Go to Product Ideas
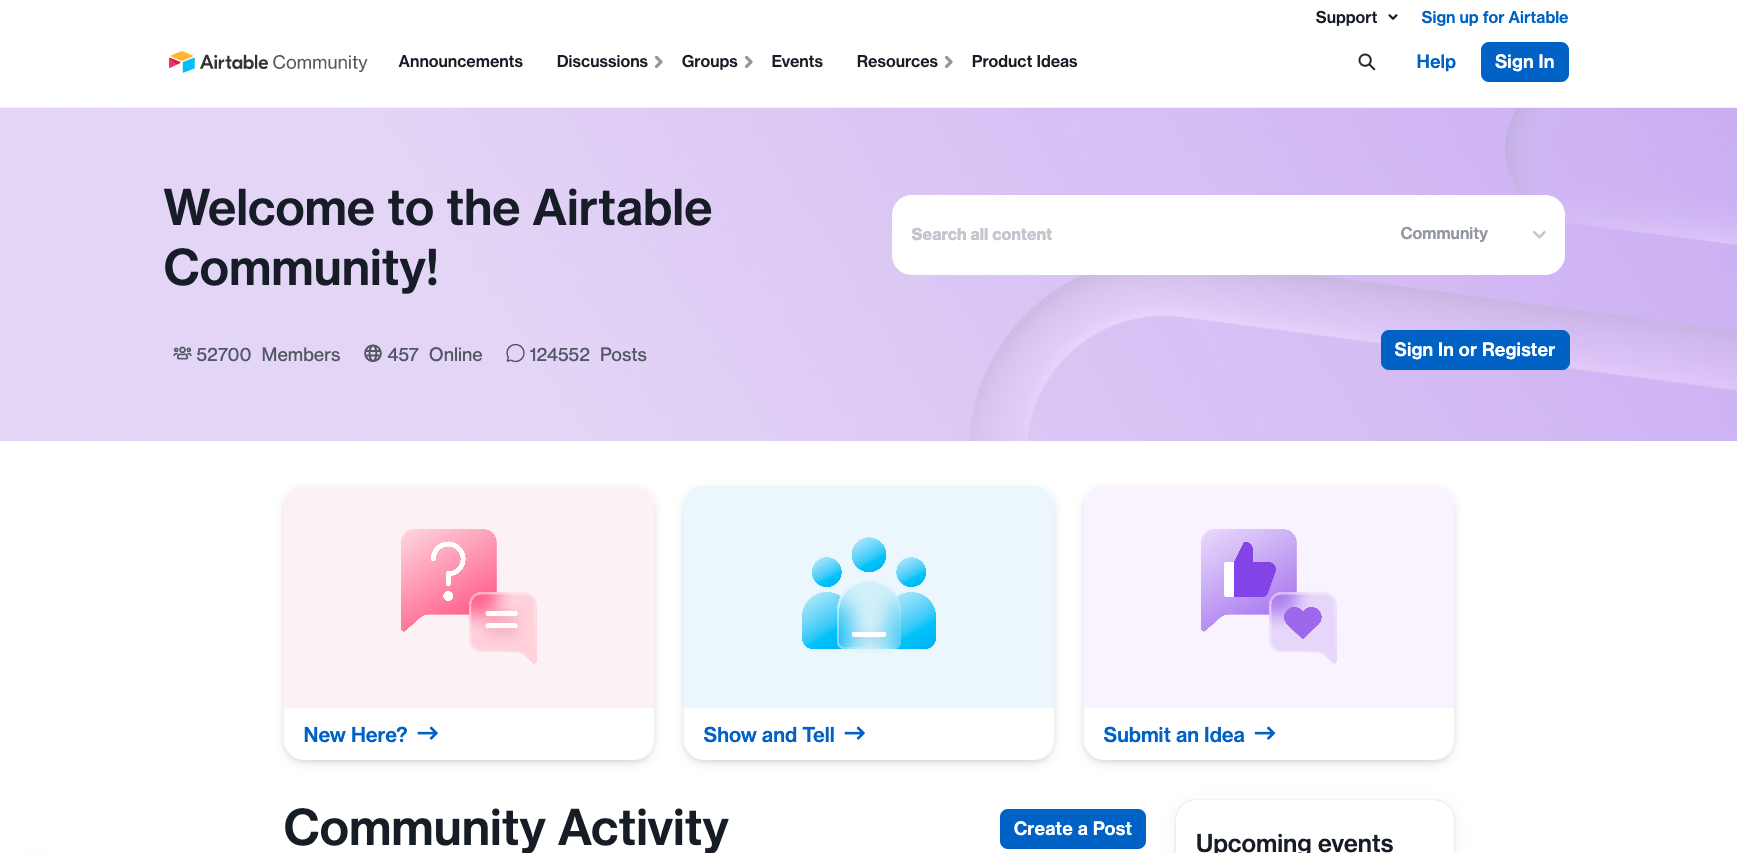1737x853 pixels. click(1024, 61)
